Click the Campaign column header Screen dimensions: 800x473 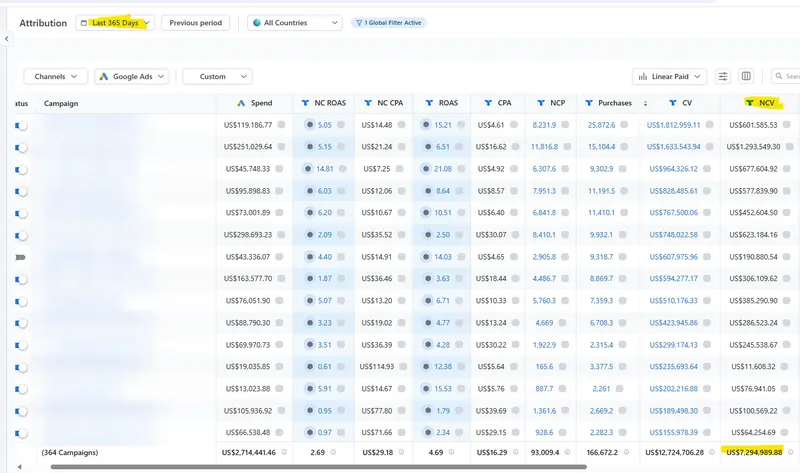point(61,103)
